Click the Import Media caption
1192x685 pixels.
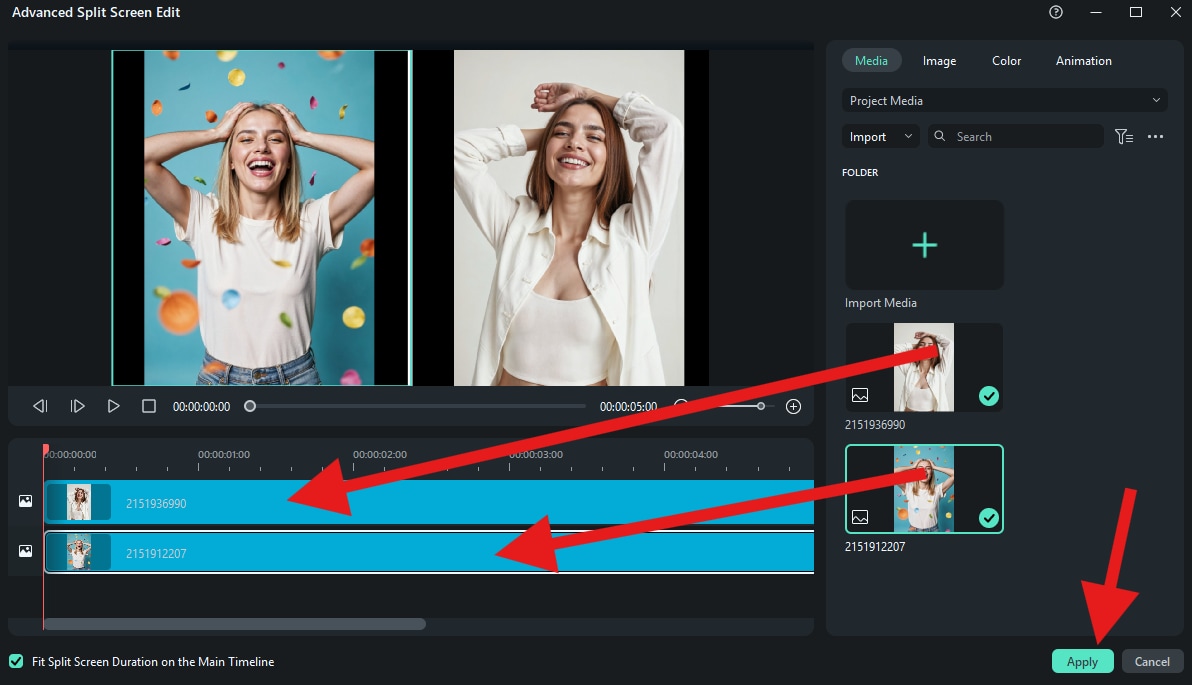[x=880, y=303]
